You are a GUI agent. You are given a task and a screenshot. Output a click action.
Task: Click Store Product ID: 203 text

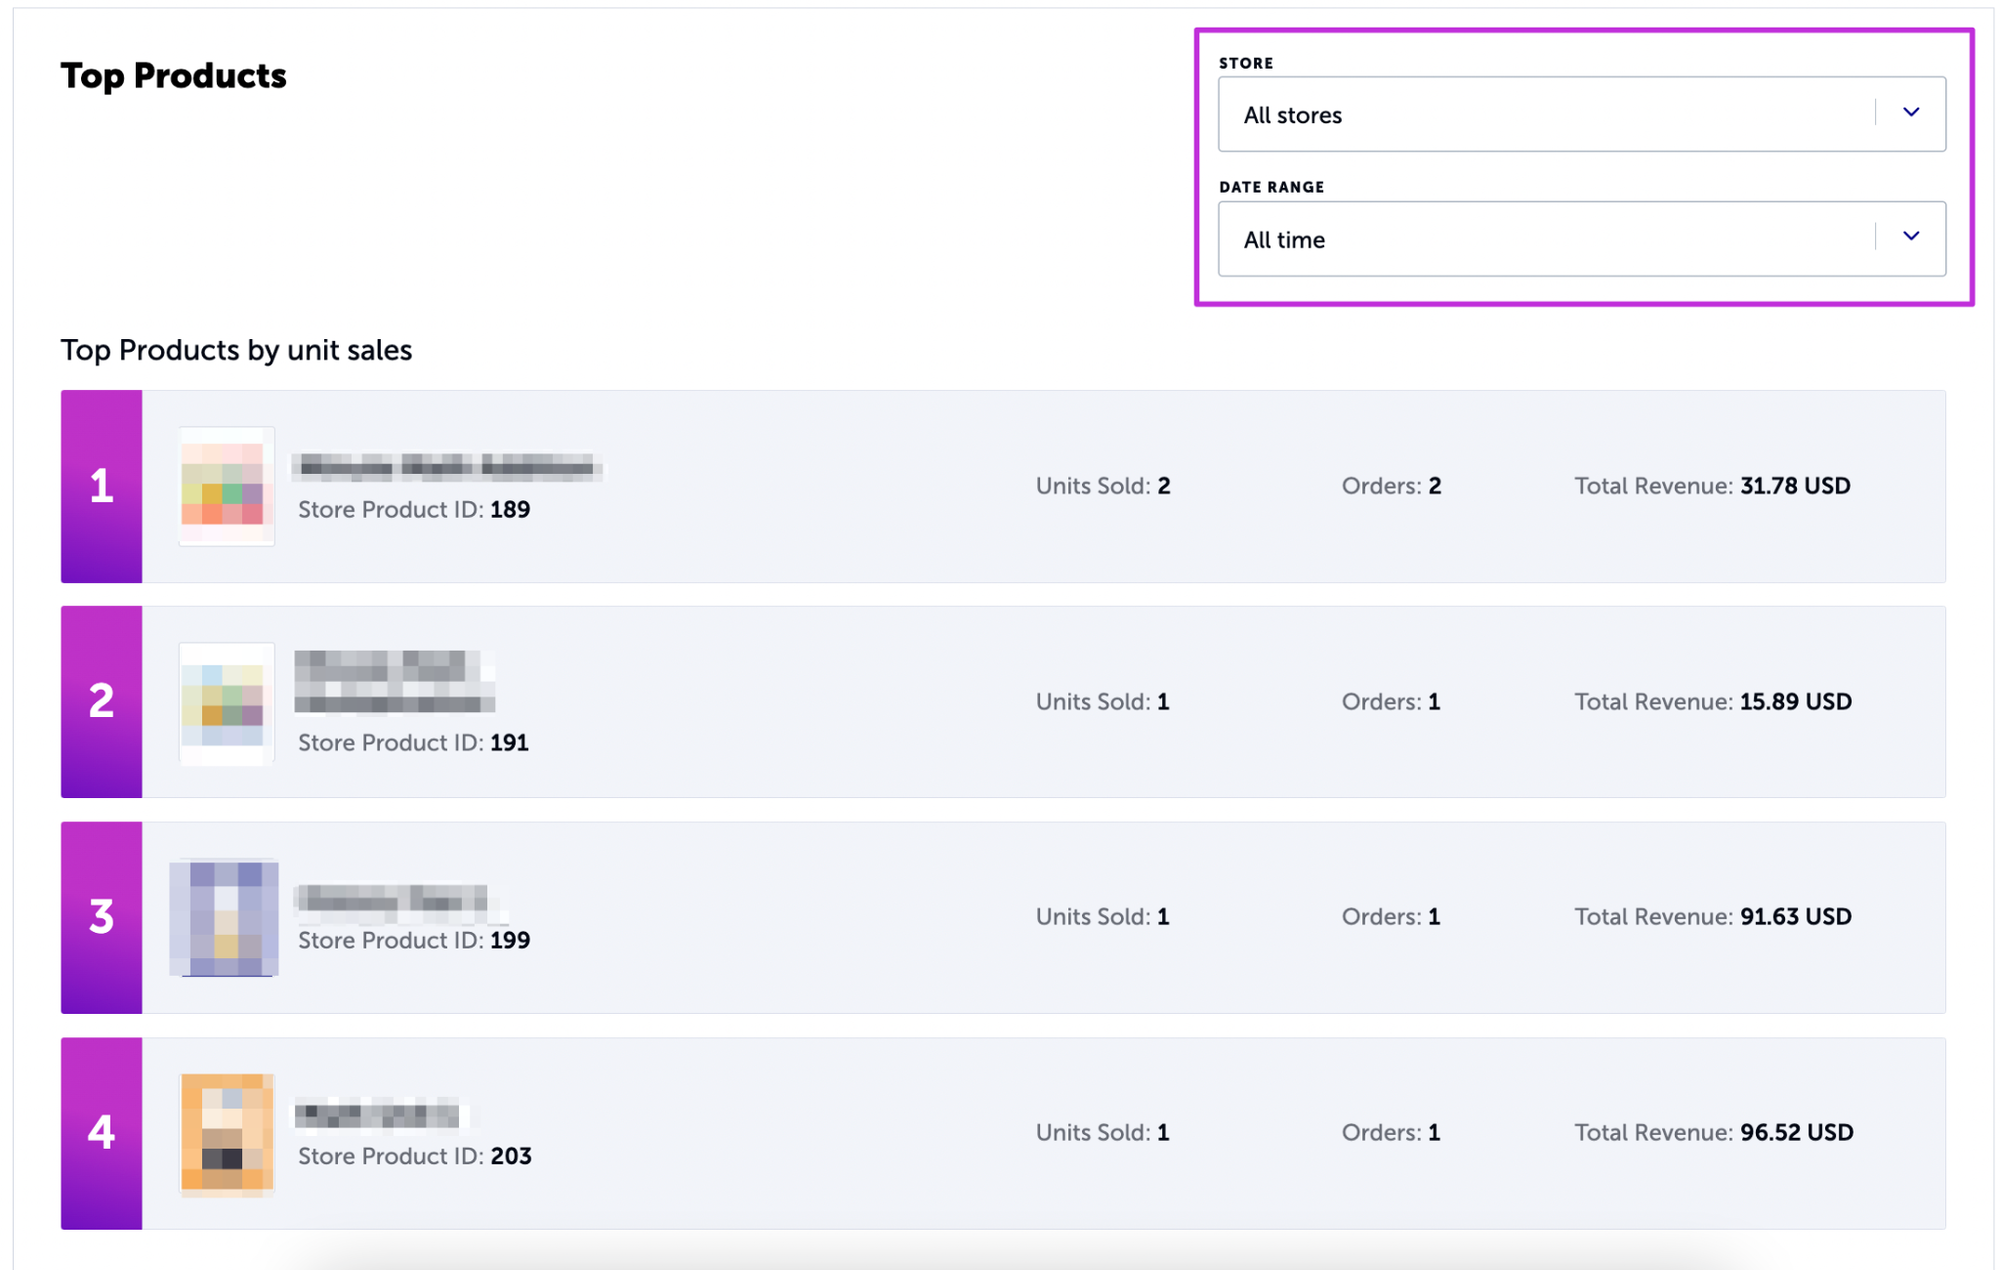[x=415, y=1156]
